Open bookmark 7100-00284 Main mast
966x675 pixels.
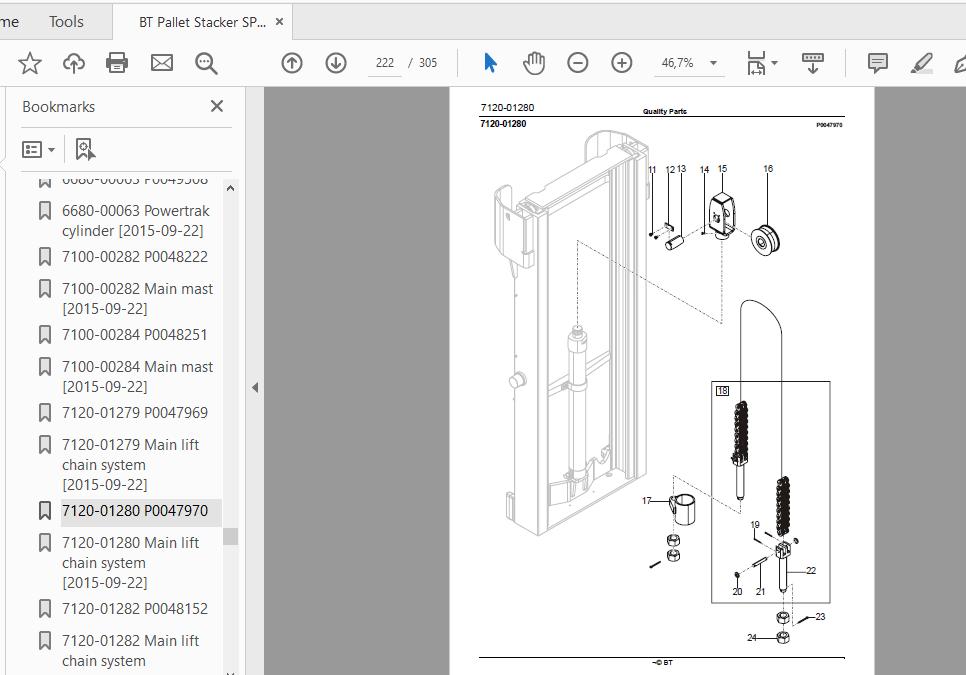[x=137, y=376]
